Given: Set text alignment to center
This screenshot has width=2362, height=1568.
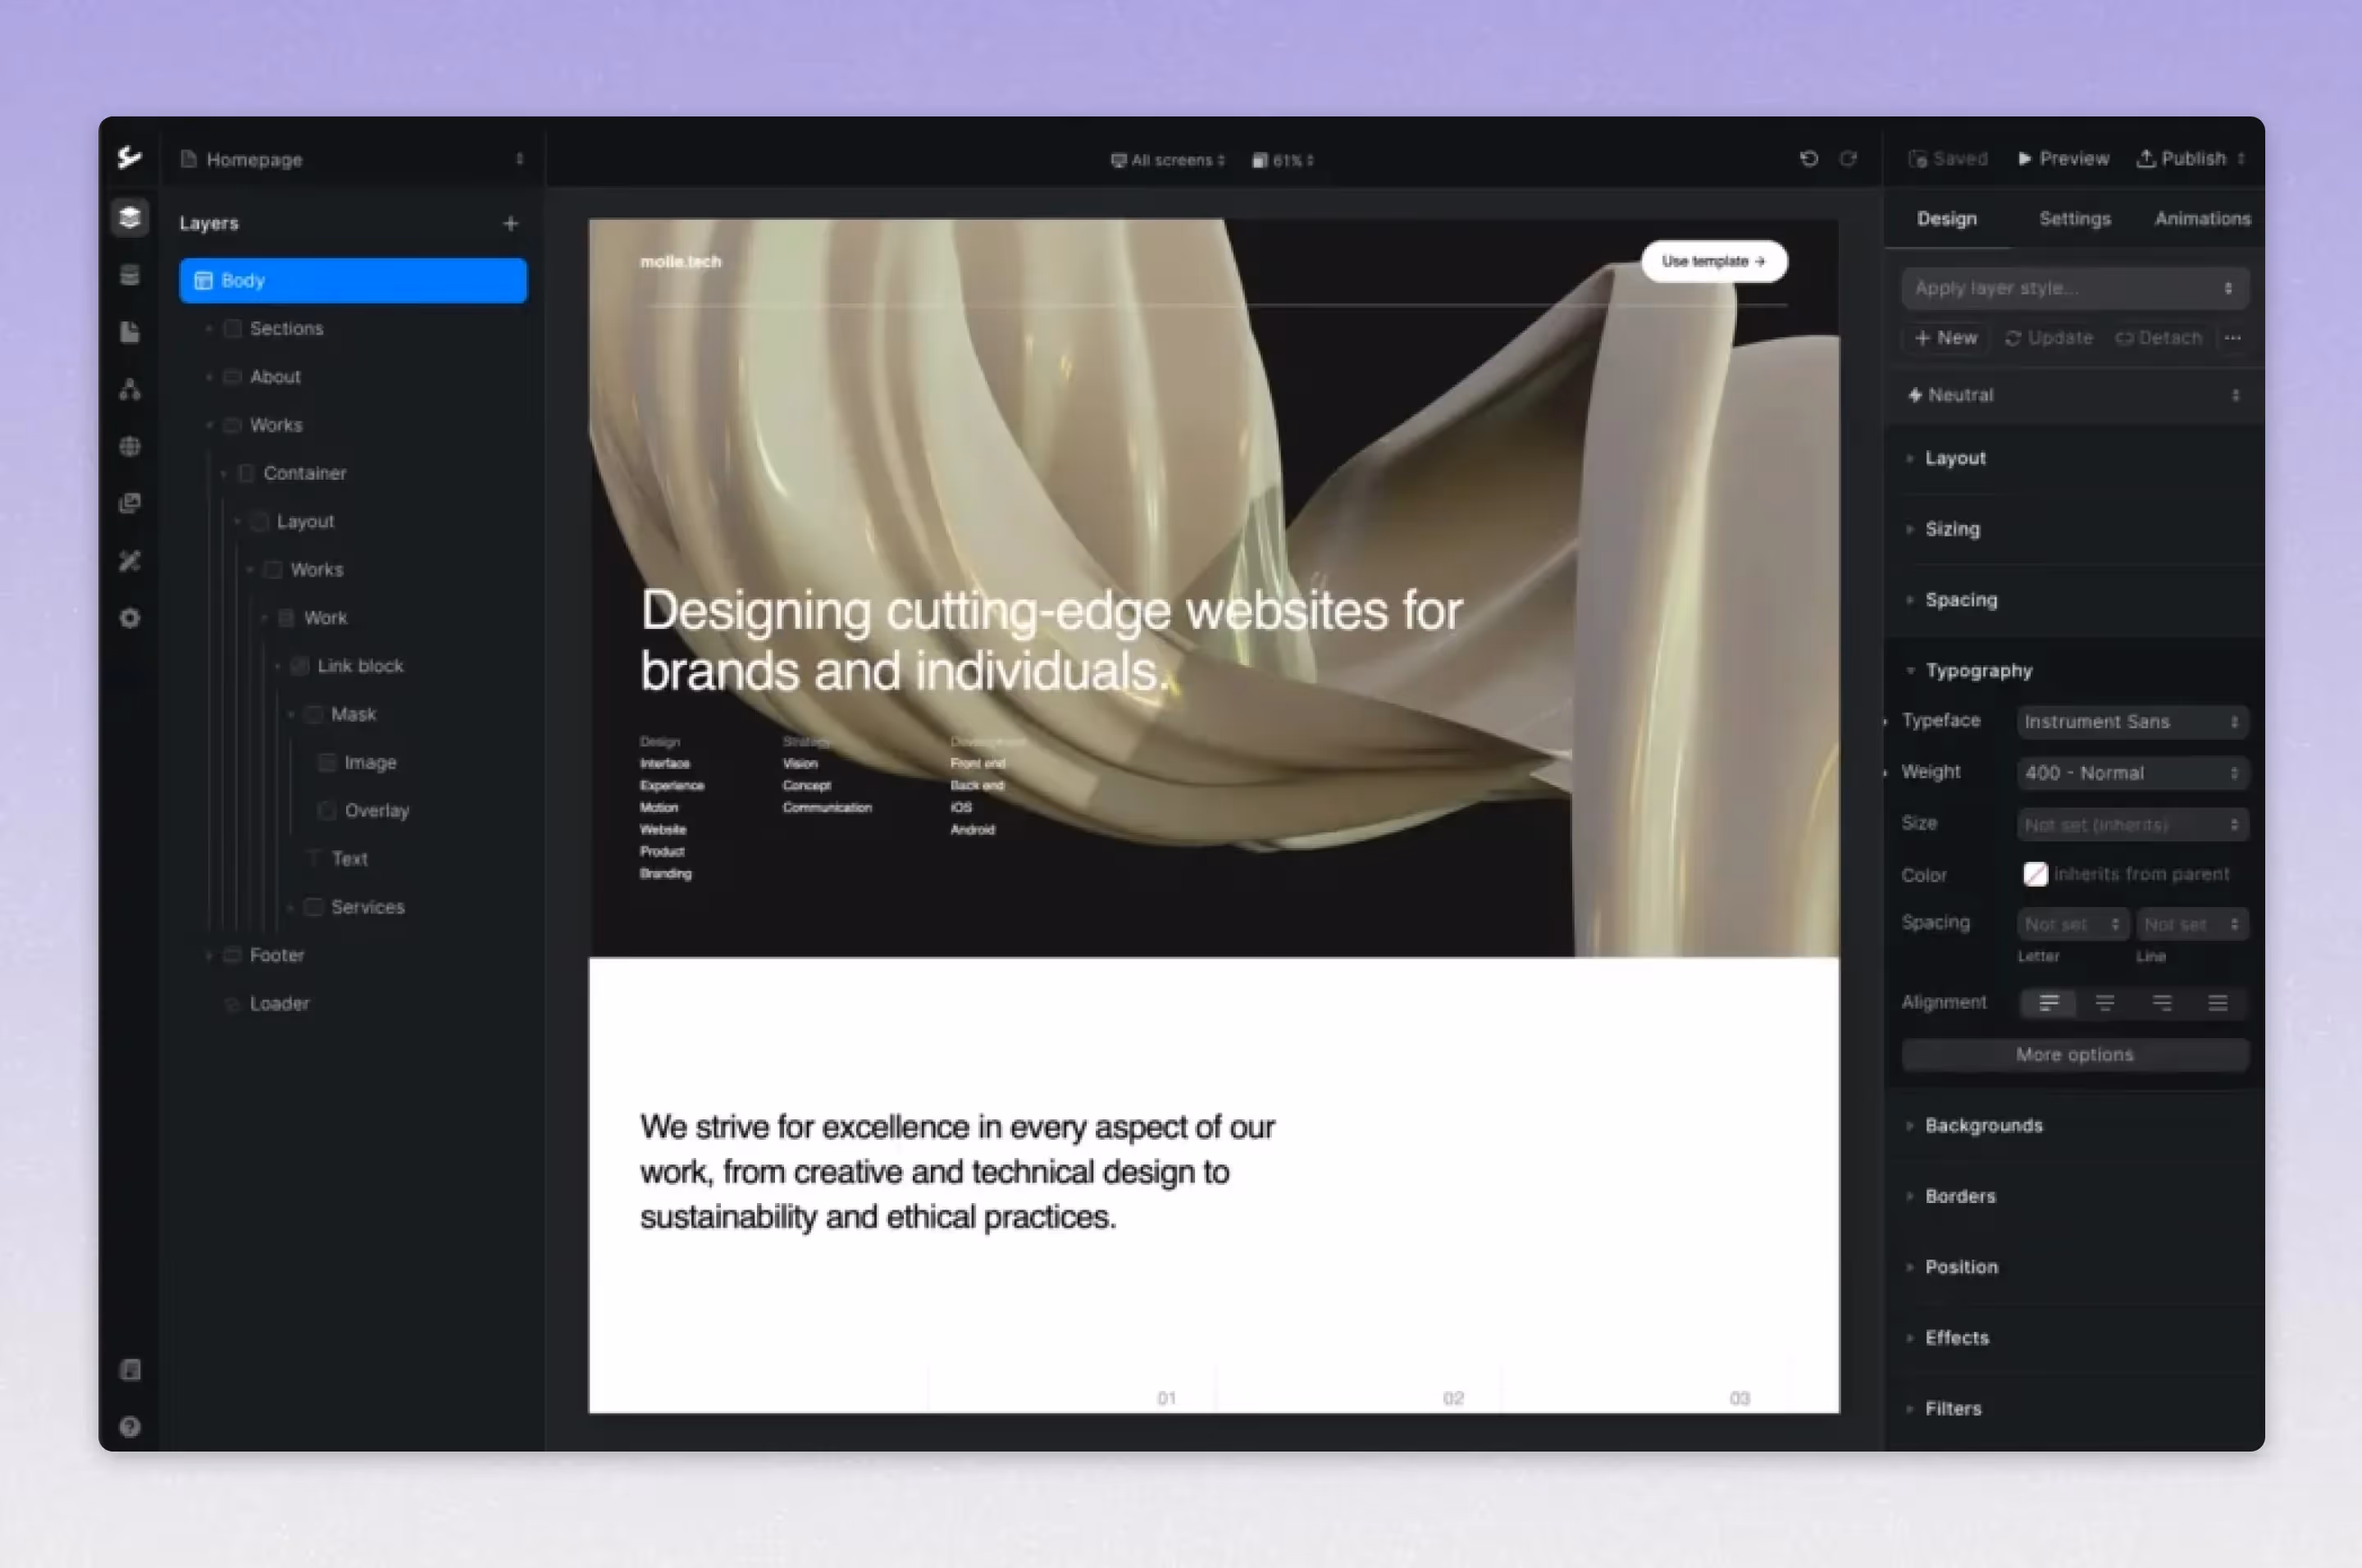Looking at the screenshot, I should 2105,1002.
